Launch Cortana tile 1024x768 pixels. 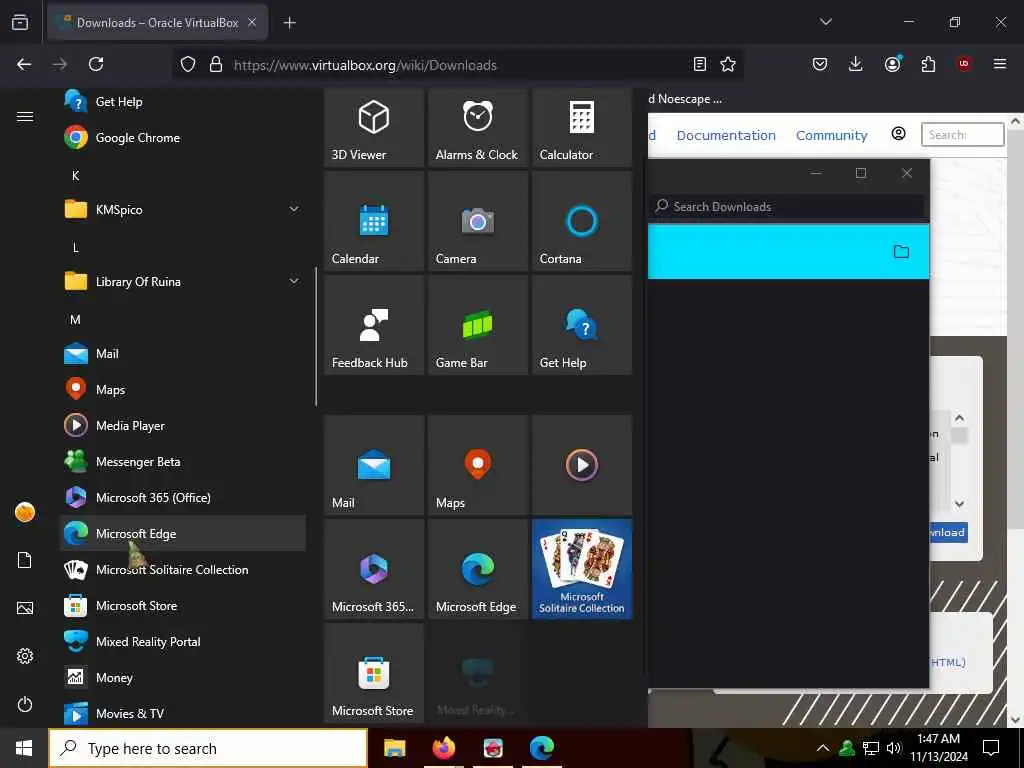(581, 221)
